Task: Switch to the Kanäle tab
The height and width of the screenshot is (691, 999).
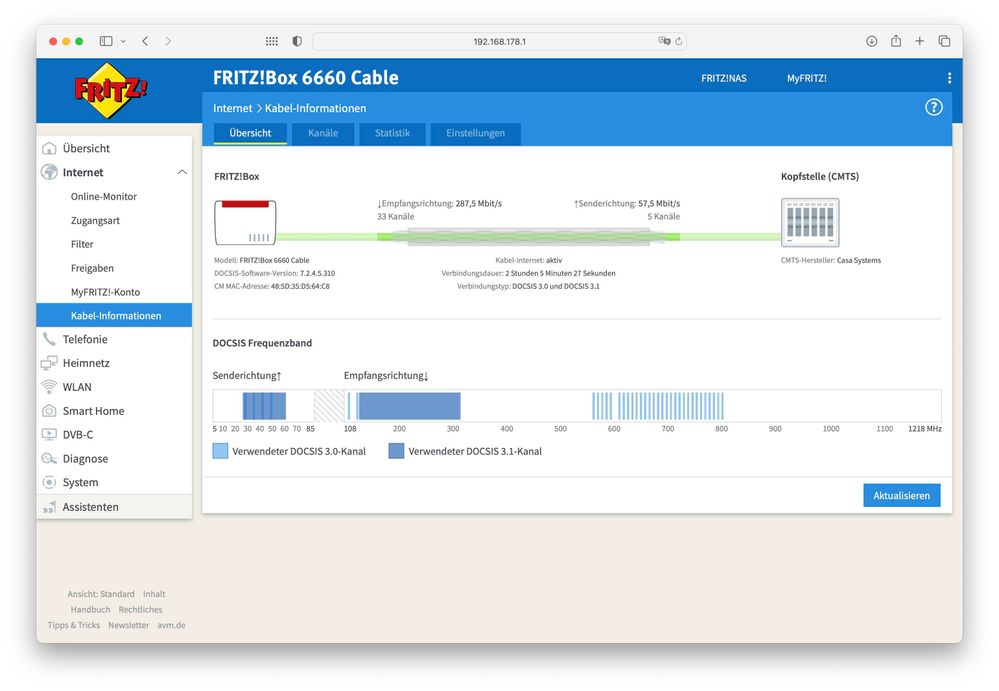Action: 323,133
